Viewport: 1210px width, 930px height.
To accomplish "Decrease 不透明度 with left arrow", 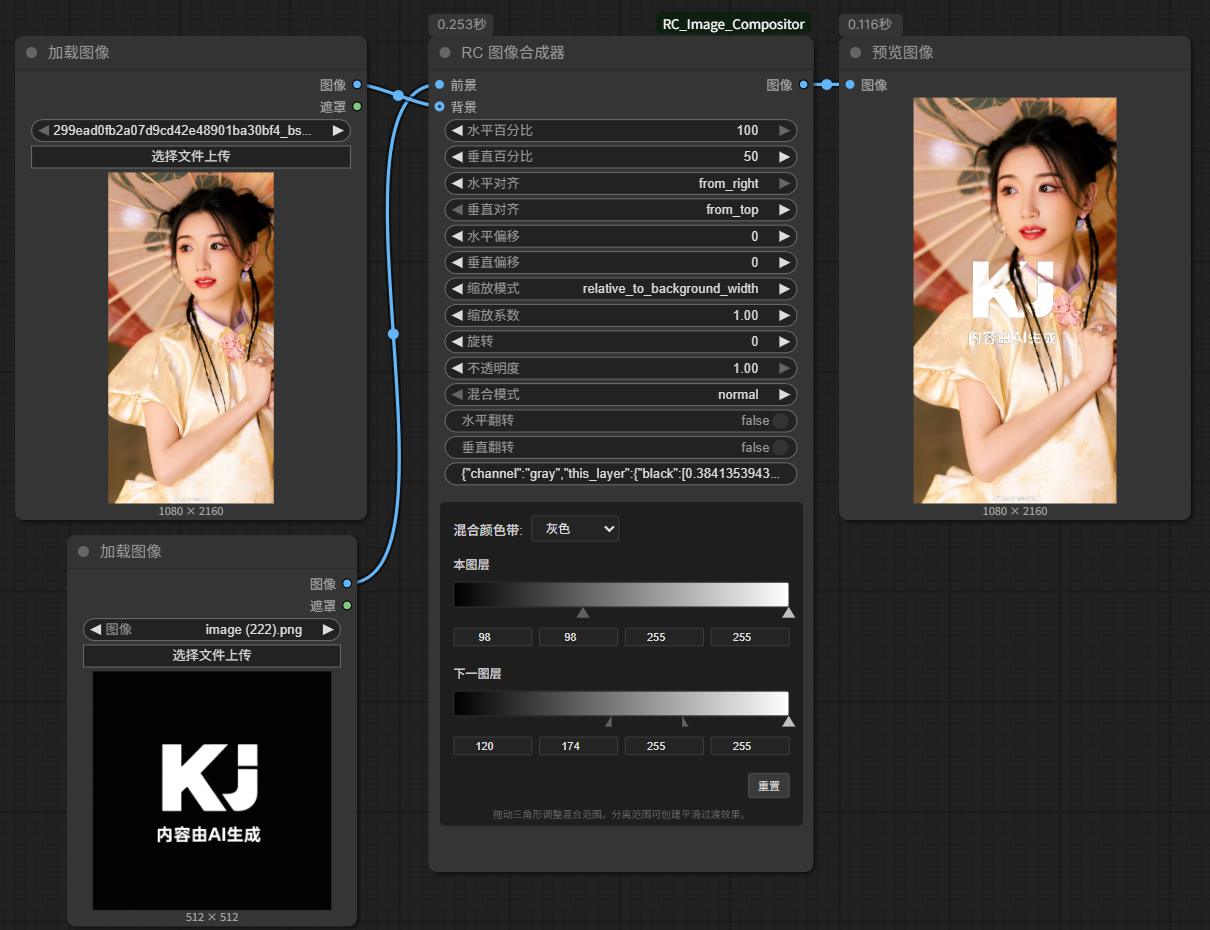I will coord(457,368).
